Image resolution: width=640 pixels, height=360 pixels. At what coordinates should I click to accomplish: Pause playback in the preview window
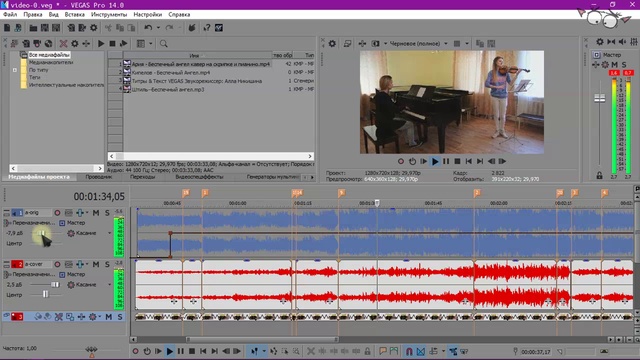[x=446, y=162]
